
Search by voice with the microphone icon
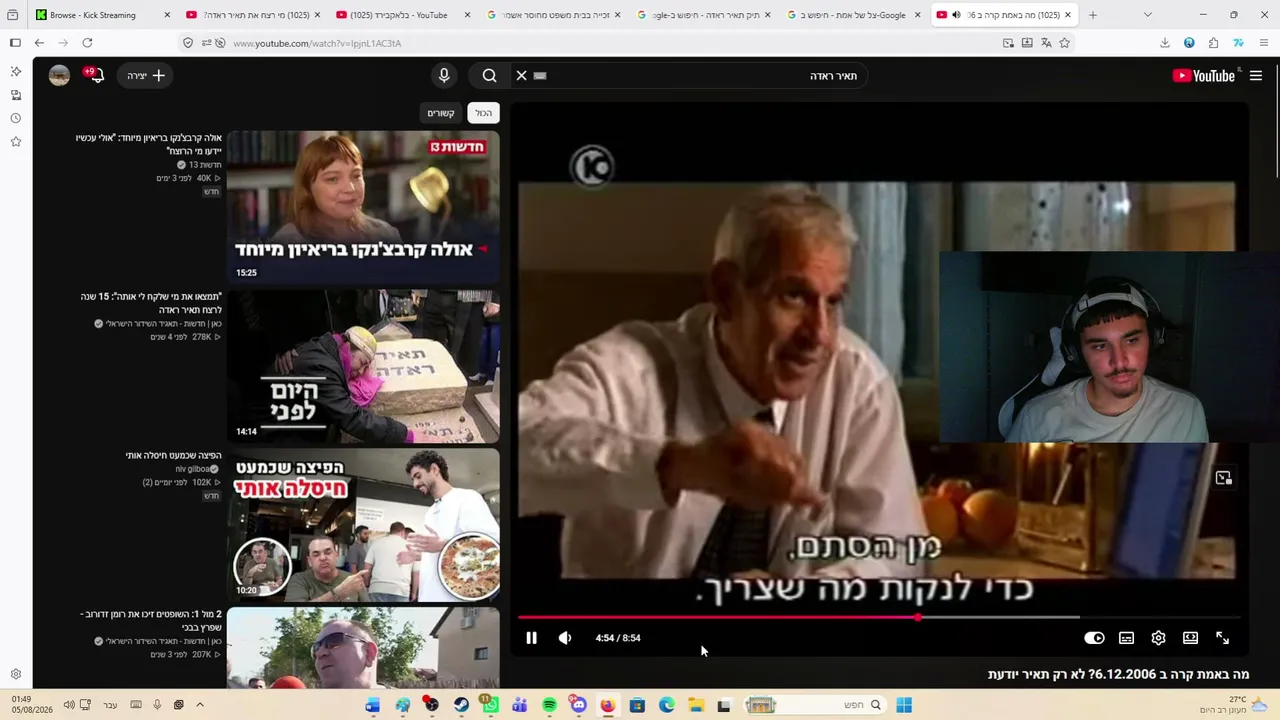coord(444,76)
